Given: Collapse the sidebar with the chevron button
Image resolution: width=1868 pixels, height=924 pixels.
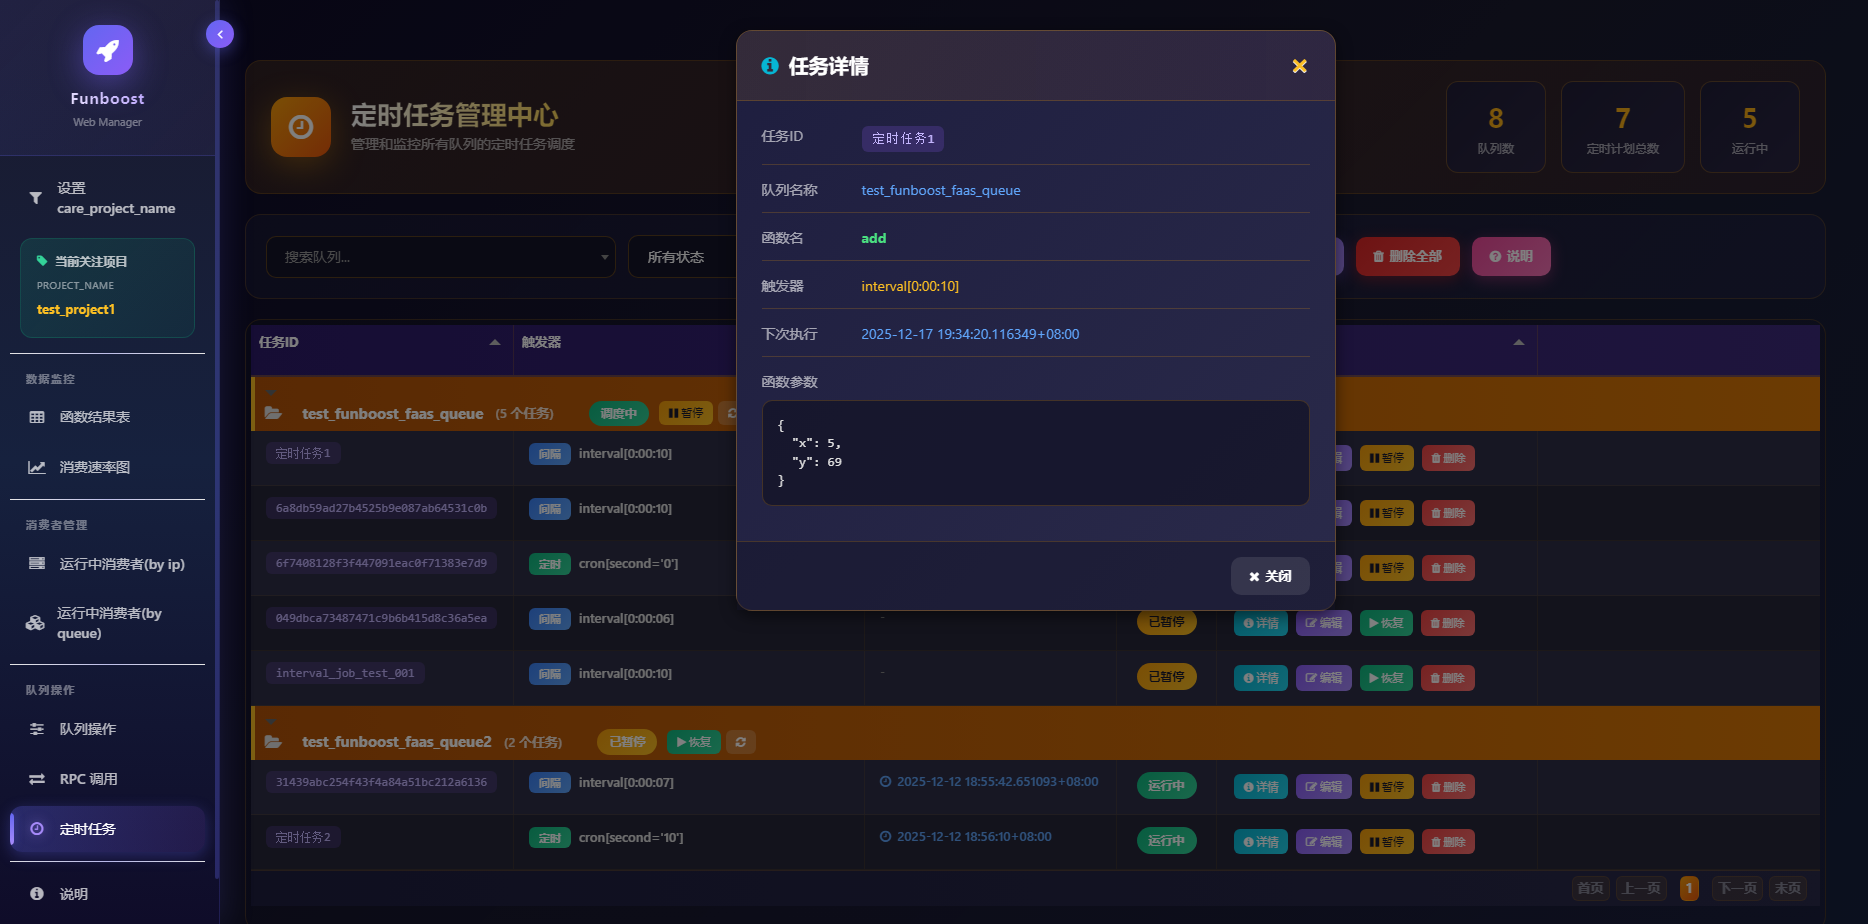Looking at the screenshot, I should pos(220,34).
